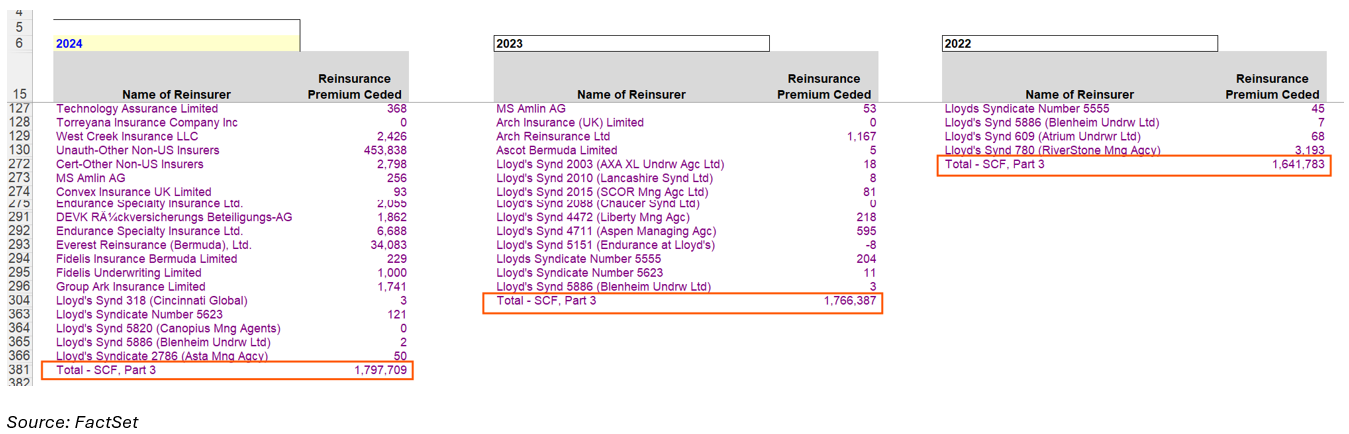The width and height of the screenshot is (1349, 434).
Task: Select Lloyd's Synd 2003 (AXA XL) cell
Action: click(610, 164)
